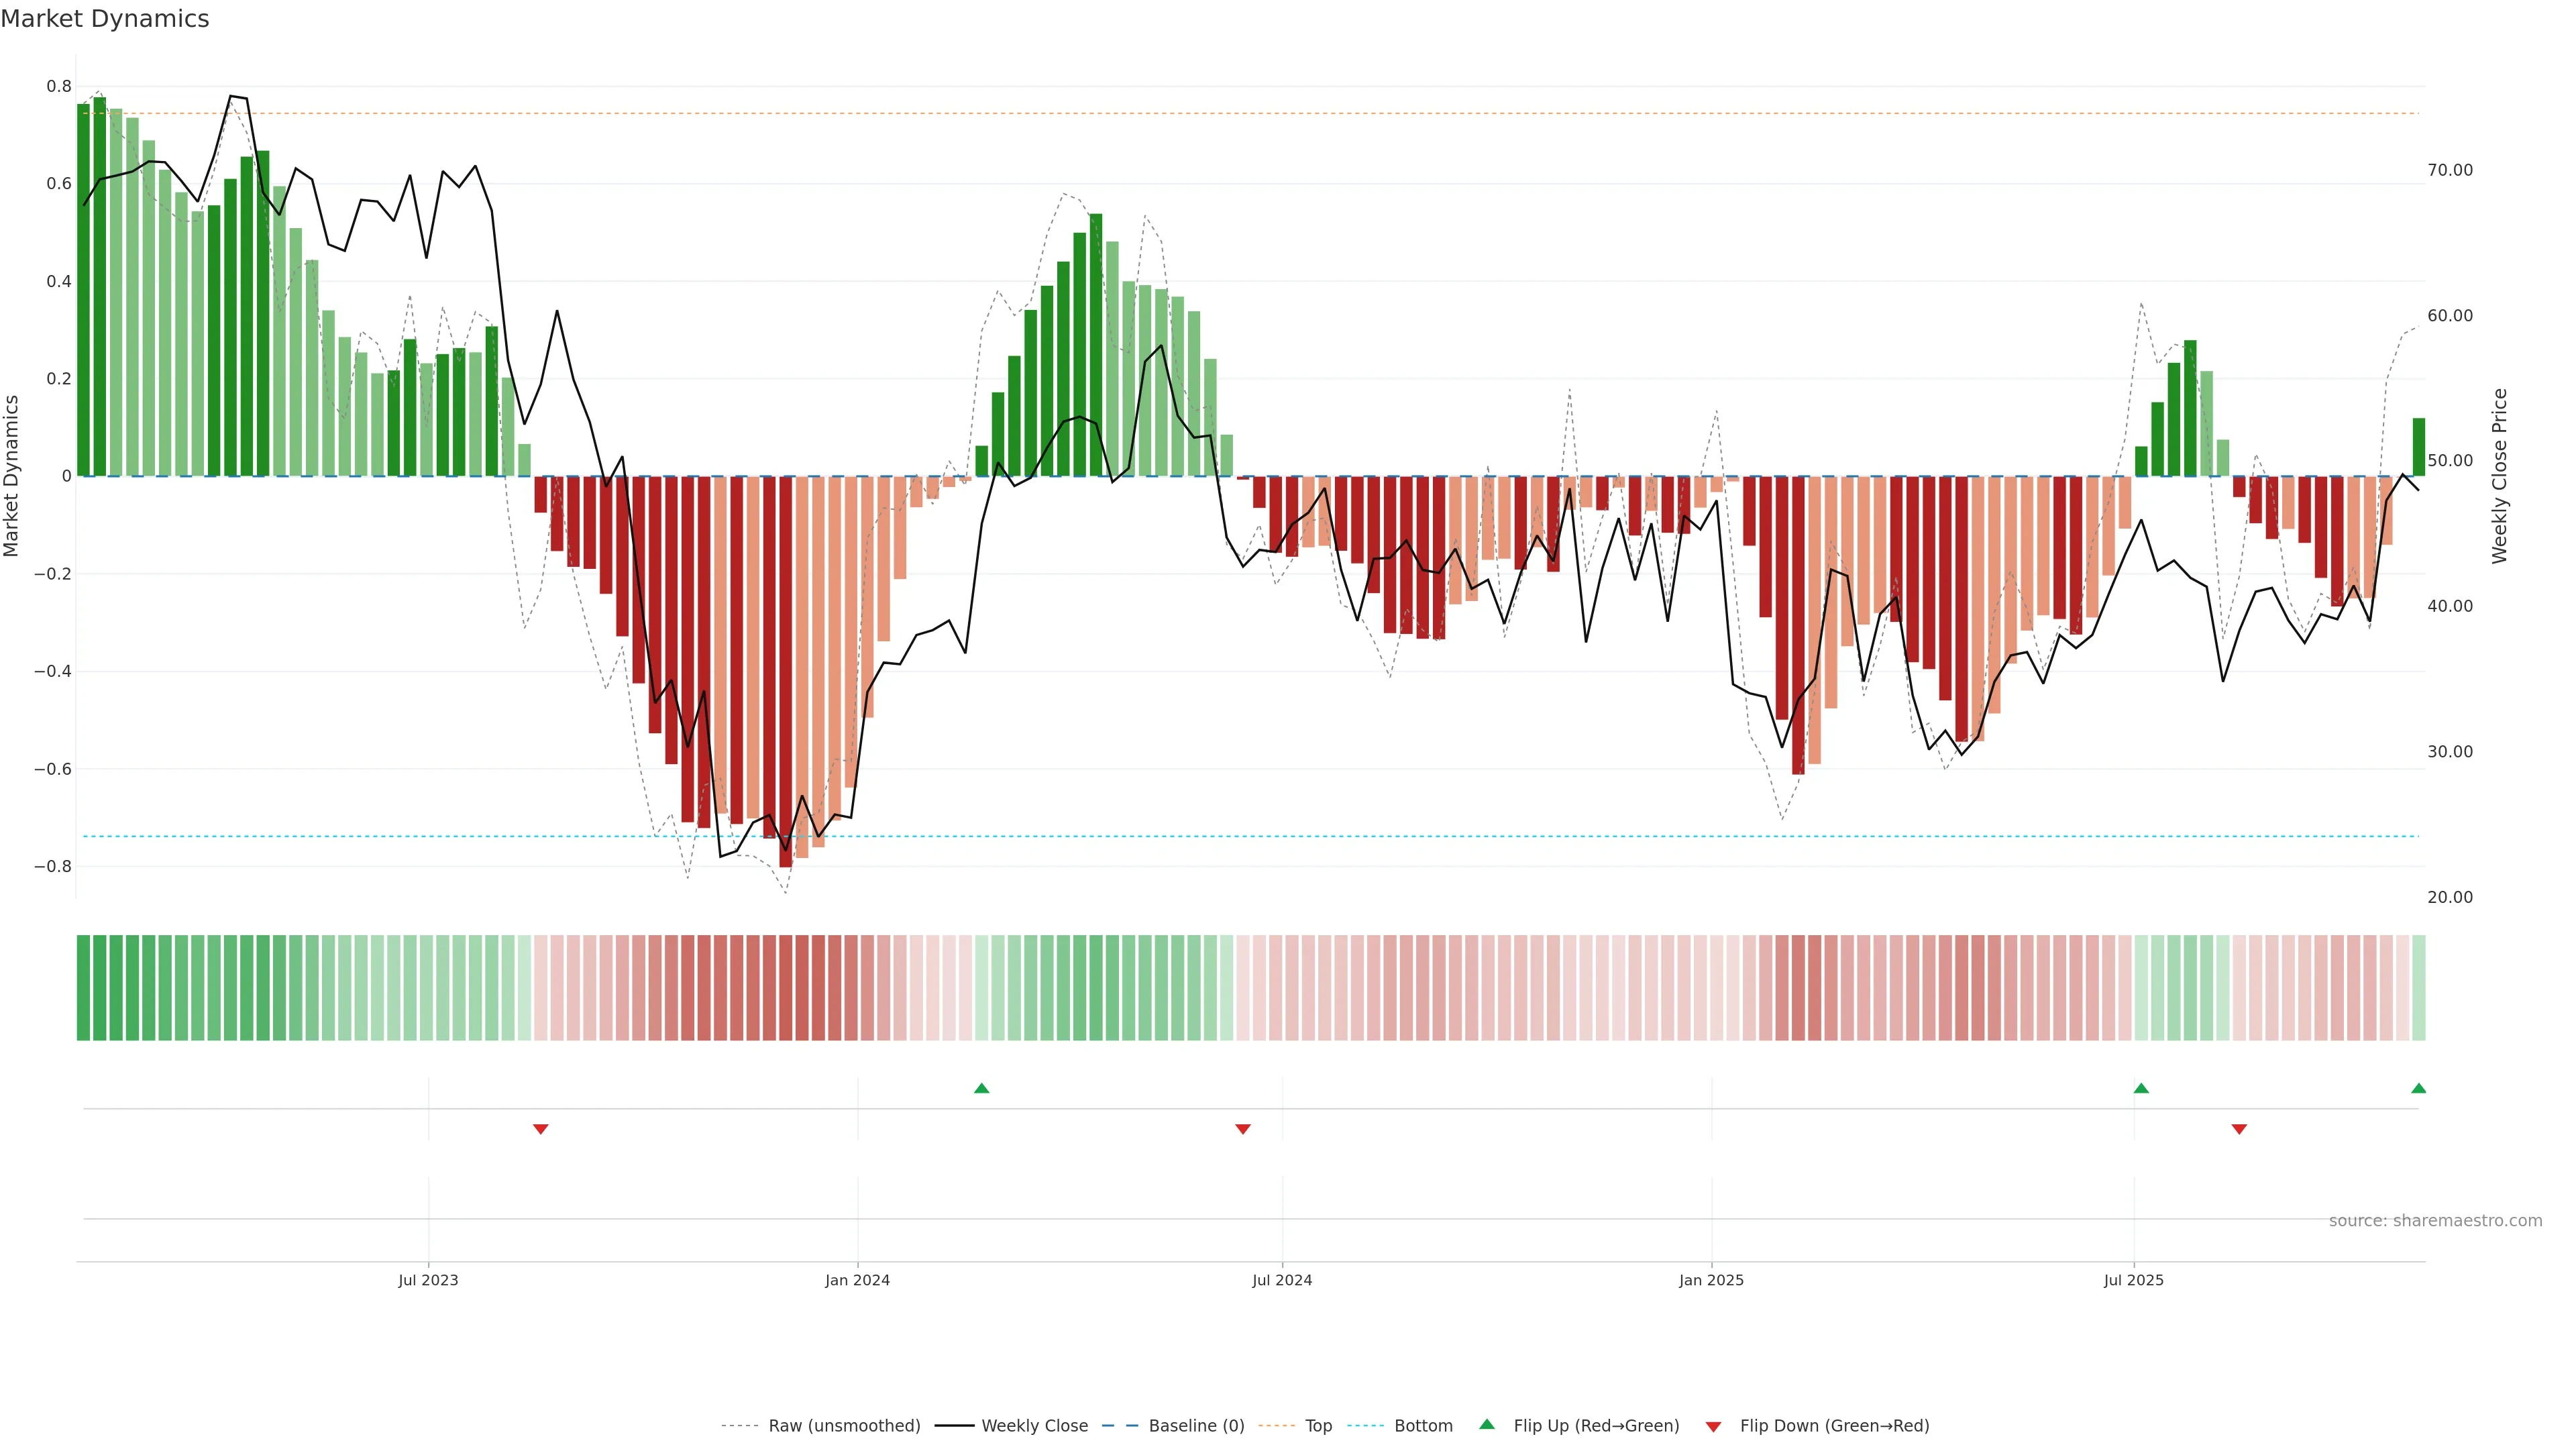Toggle the Top threshold legend entry
The height and width of the screenshot is (1449, 2576).
tap(1318, 1426)
